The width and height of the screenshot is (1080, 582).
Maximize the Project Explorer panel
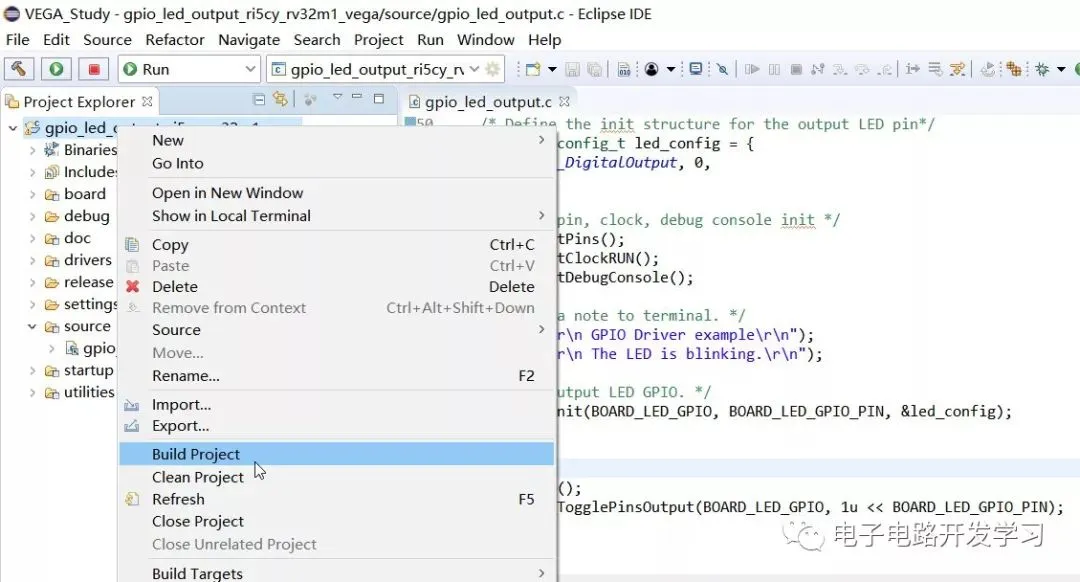379,98
